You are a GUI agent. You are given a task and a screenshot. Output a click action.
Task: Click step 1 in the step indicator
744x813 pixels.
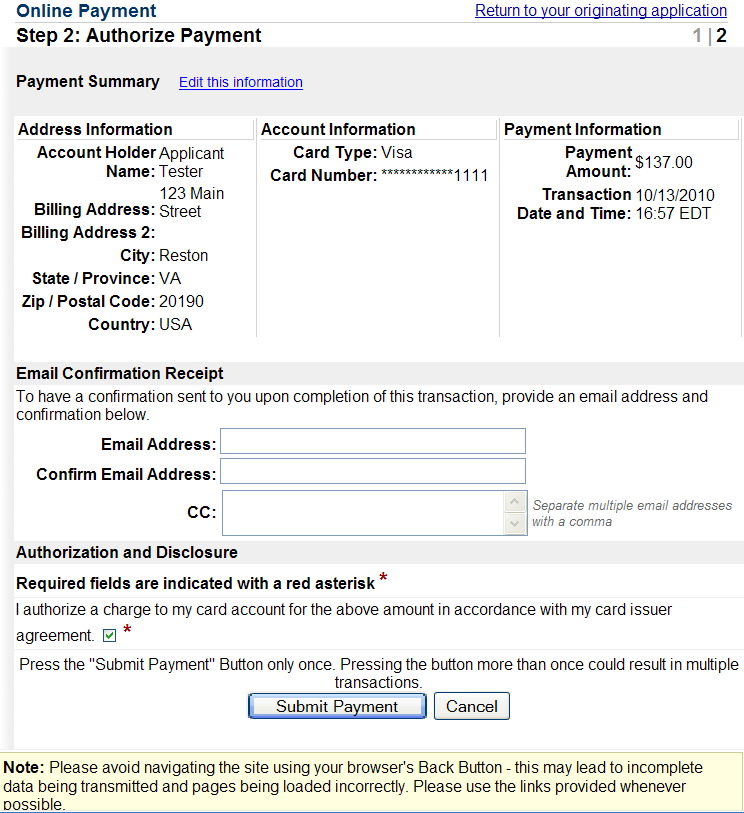(x=698, y=37)
